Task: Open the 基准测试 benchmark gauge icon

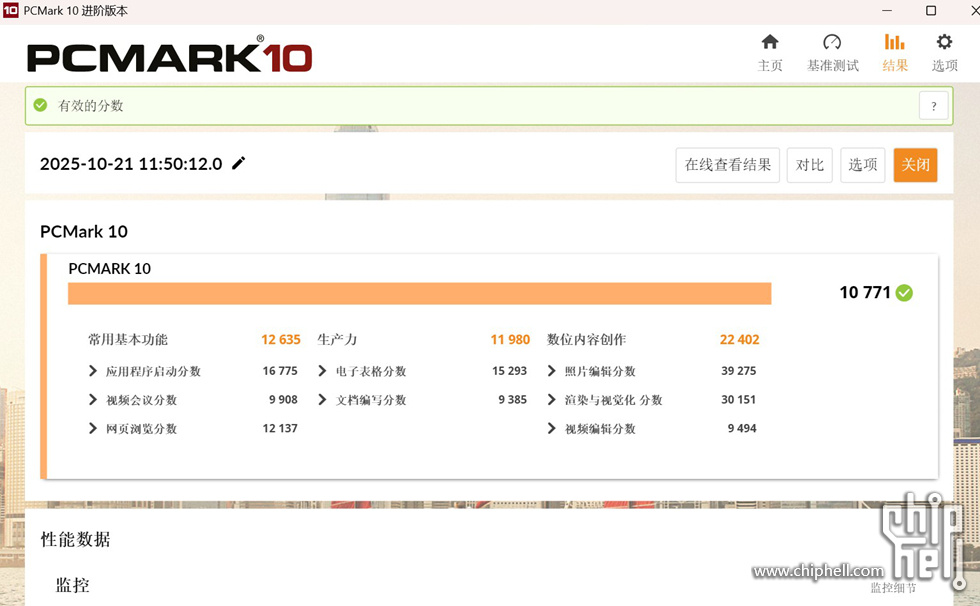Action: click(832, 42)
